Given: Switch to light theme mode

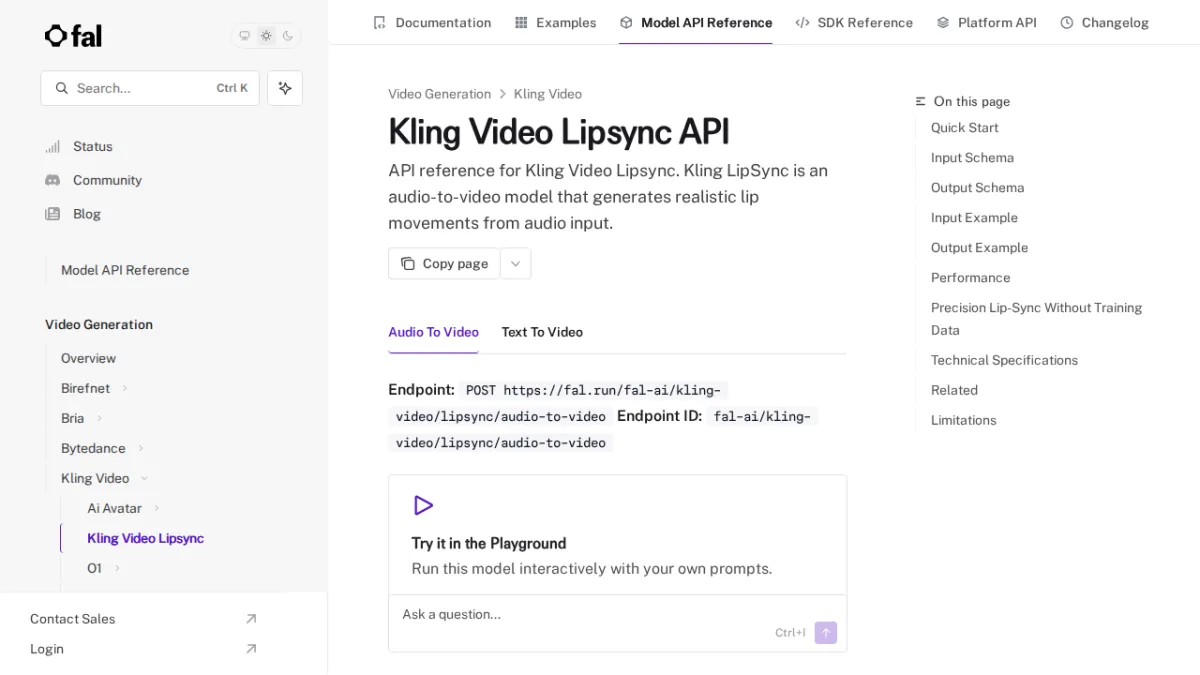Looking at the screenshot, I should click(266, 36).
